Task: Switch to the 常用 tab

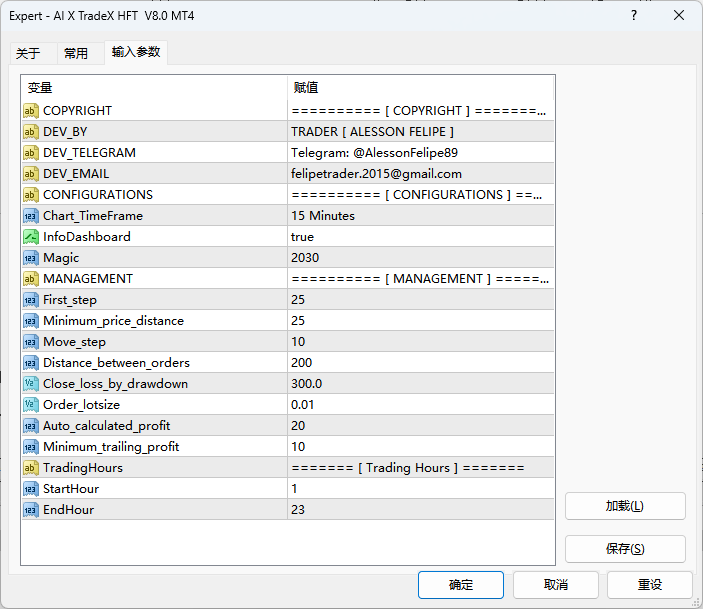Action: tap(76, 54)
